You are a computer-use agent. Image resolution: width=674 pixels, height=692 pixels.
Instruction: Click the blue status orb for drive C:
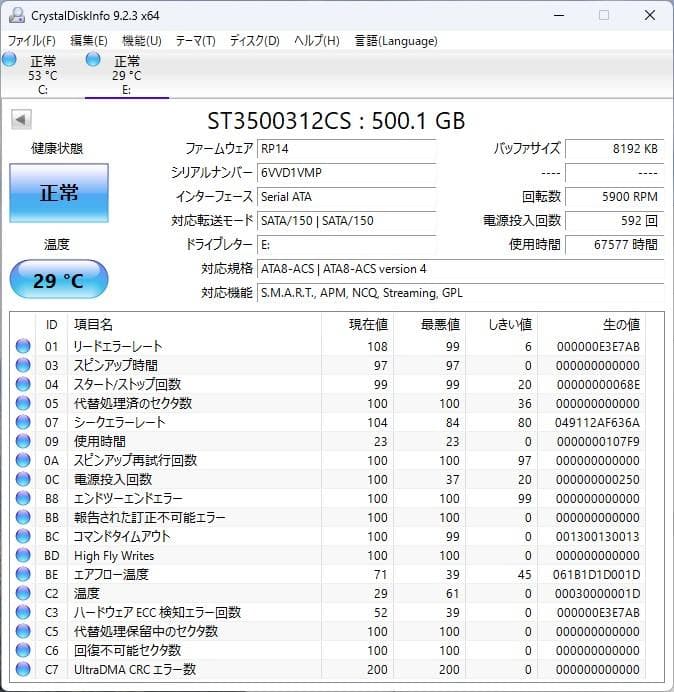[x=9, y=60]
